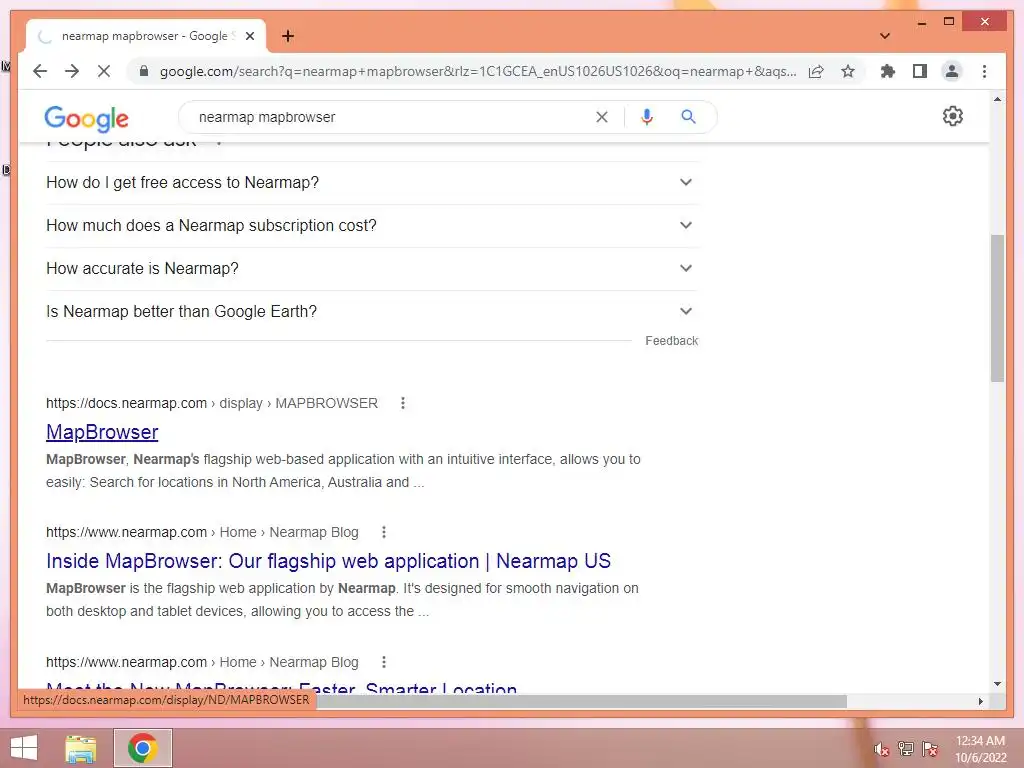Open a new tab with the plus button

(x=288, y=36)
